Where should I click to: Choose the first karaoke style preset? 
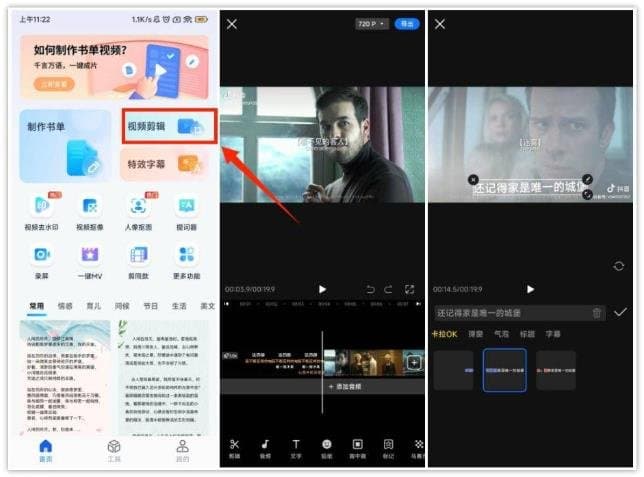click(x=454, y=370)
